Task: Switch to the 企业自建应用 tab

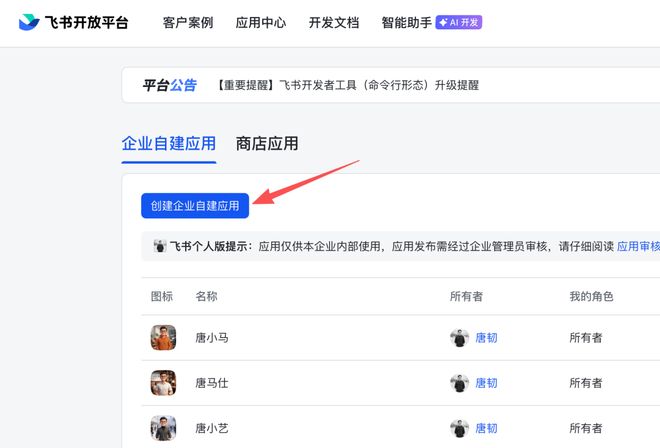Action: pos(169,144)
